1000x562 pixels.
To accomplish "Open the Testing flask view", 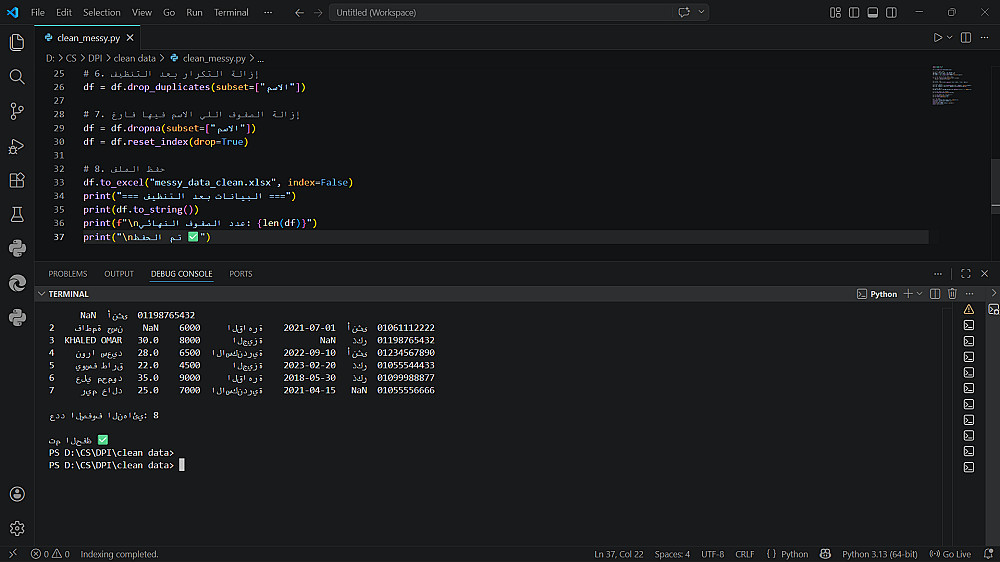I will 16,214.
